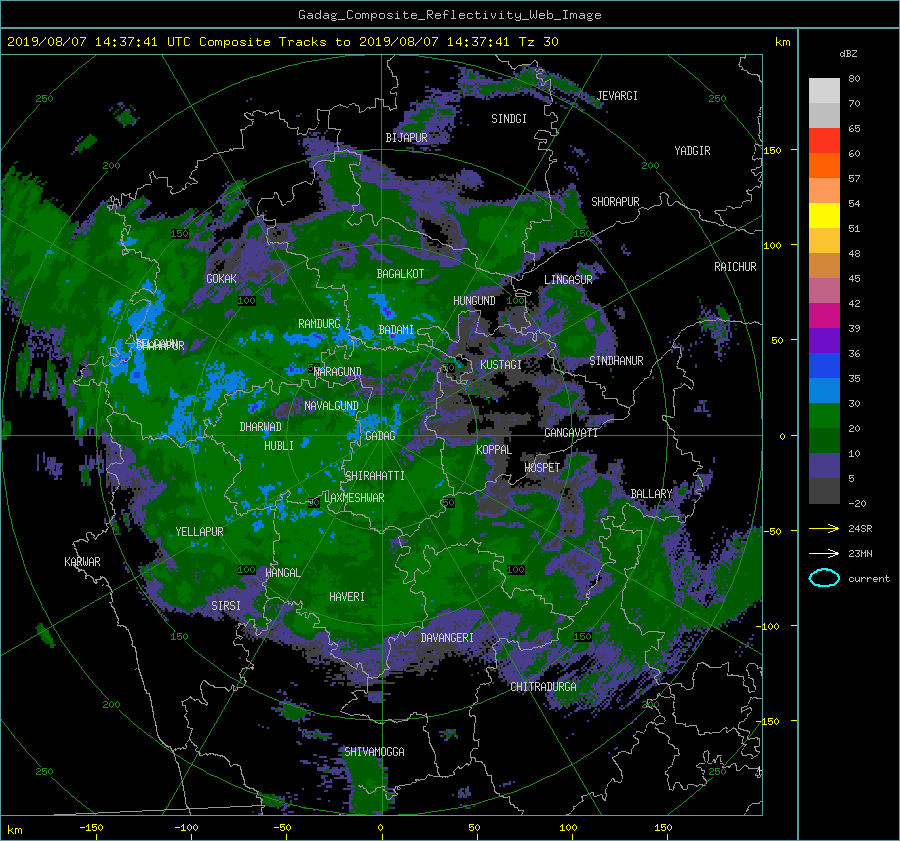Click the HUBLI city label
Screen dimensions: 900x841
(279, 445)
